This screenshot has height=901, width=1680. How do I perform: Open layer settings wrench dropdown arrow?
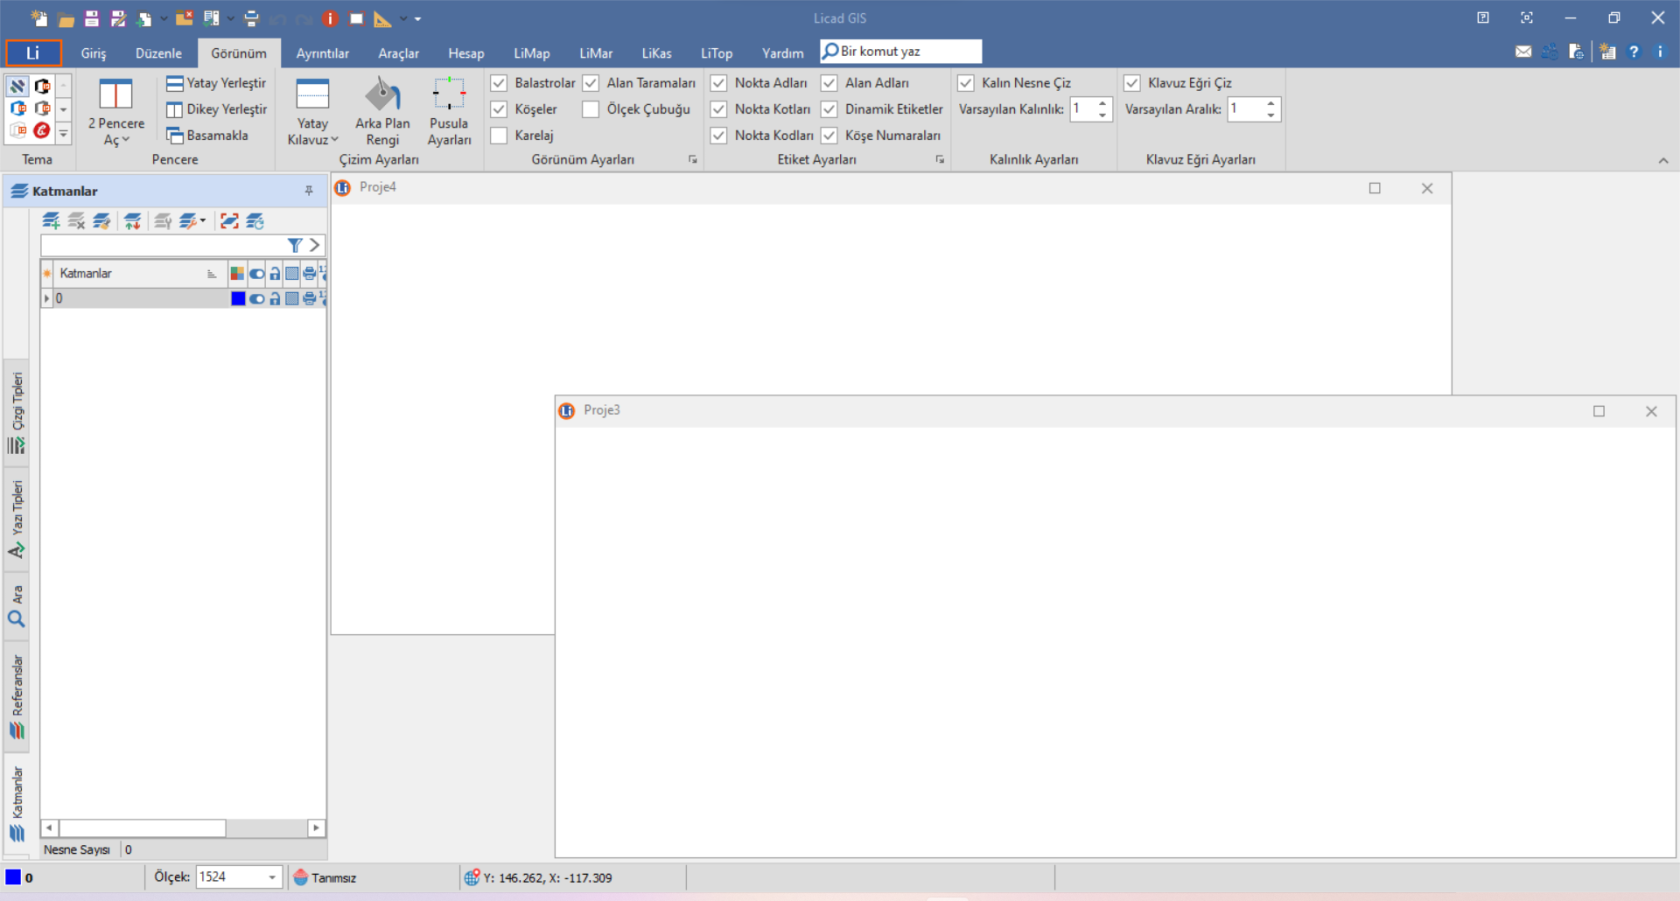(203, 220)
